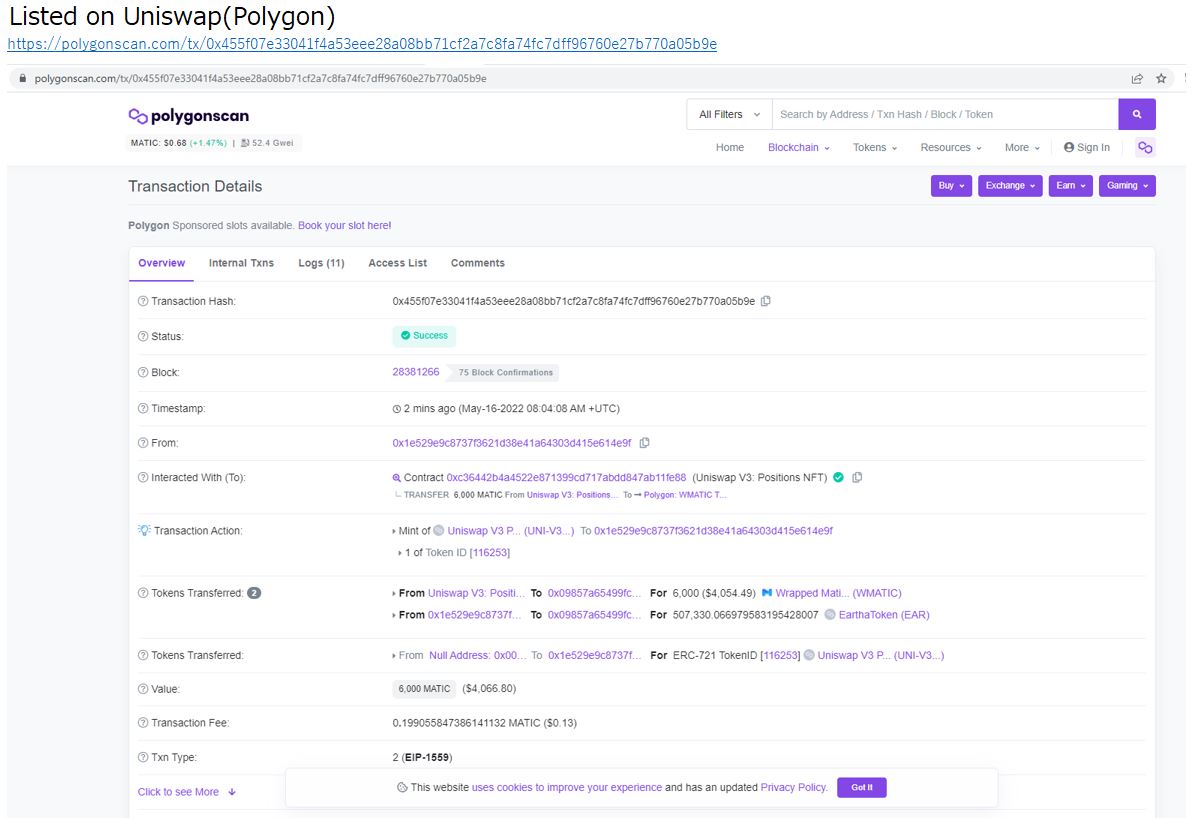Expand the More menu

click(x=1022, y=148)
